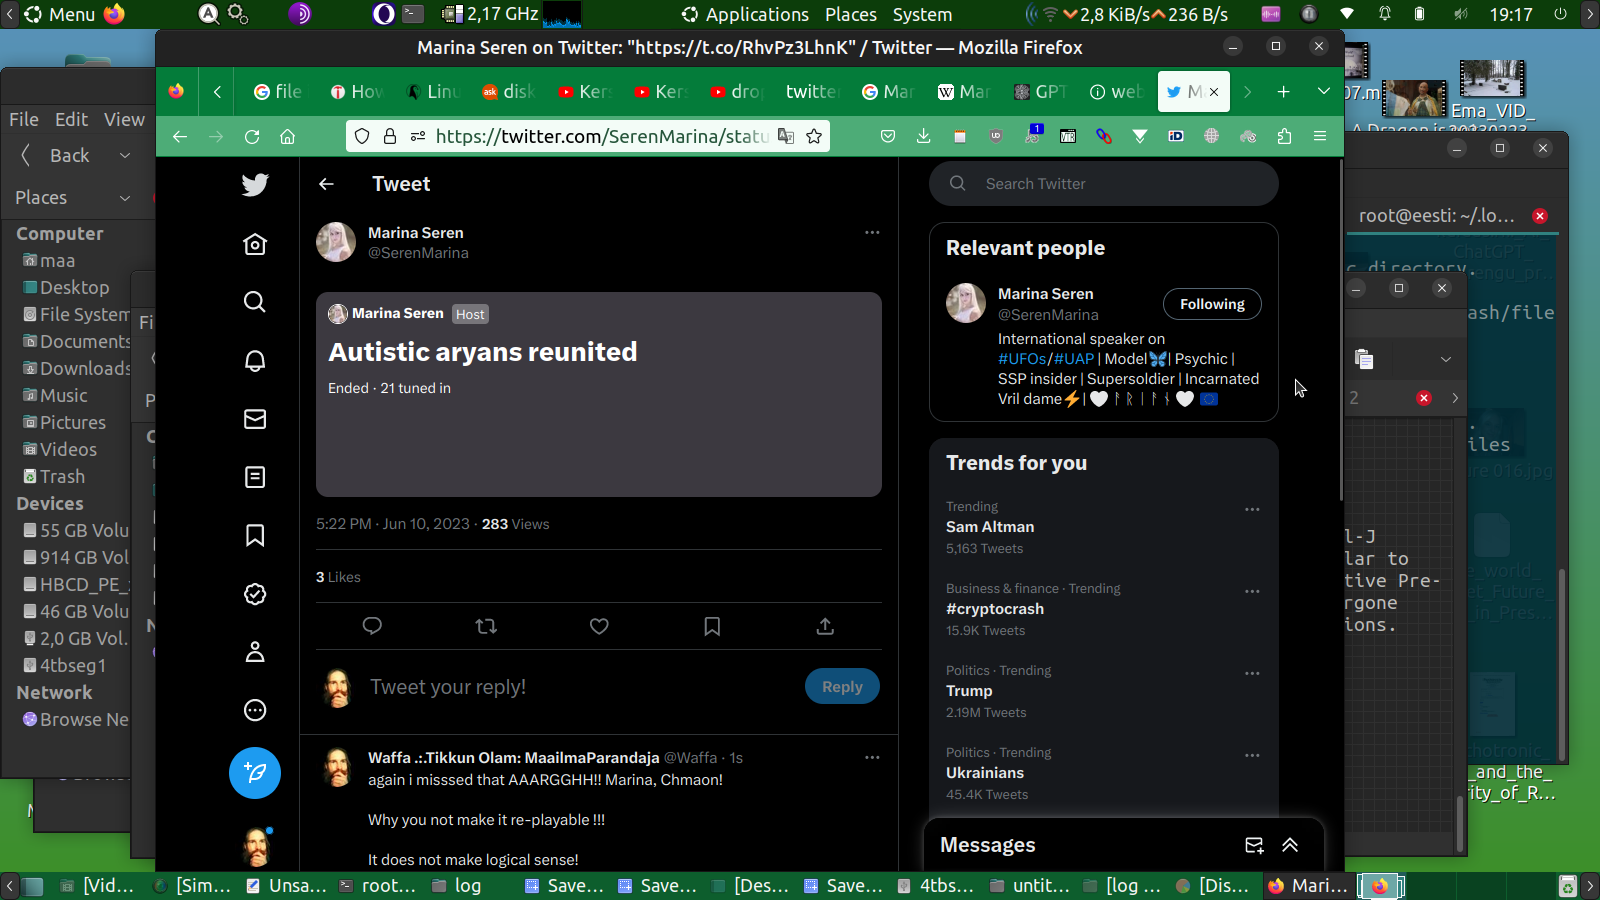This screenshot has height=900, width=1600.
Task: Bookmark this page with the star icon
Action: coord(814,136)
